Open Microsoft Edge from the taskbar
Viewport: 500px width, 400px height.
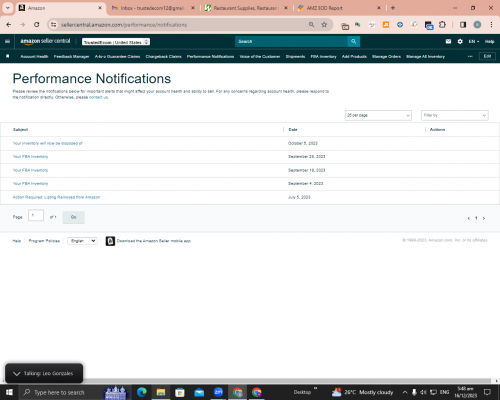tap(142, 392)
